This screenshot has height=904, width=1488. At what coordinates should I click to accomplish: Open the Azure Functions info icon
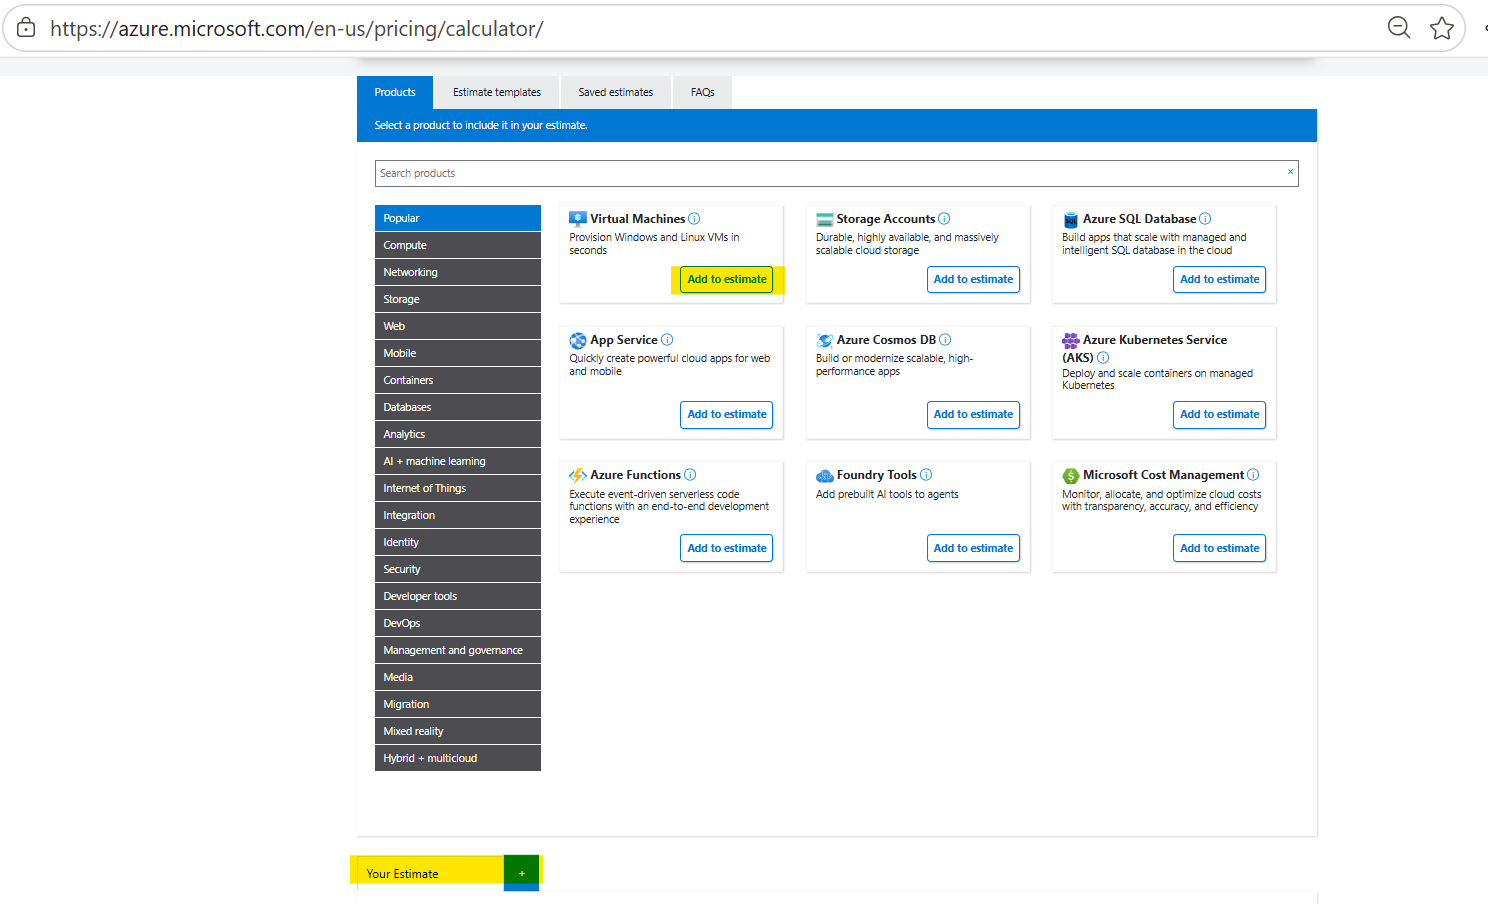pyautogui.click(x=690, y=475)
